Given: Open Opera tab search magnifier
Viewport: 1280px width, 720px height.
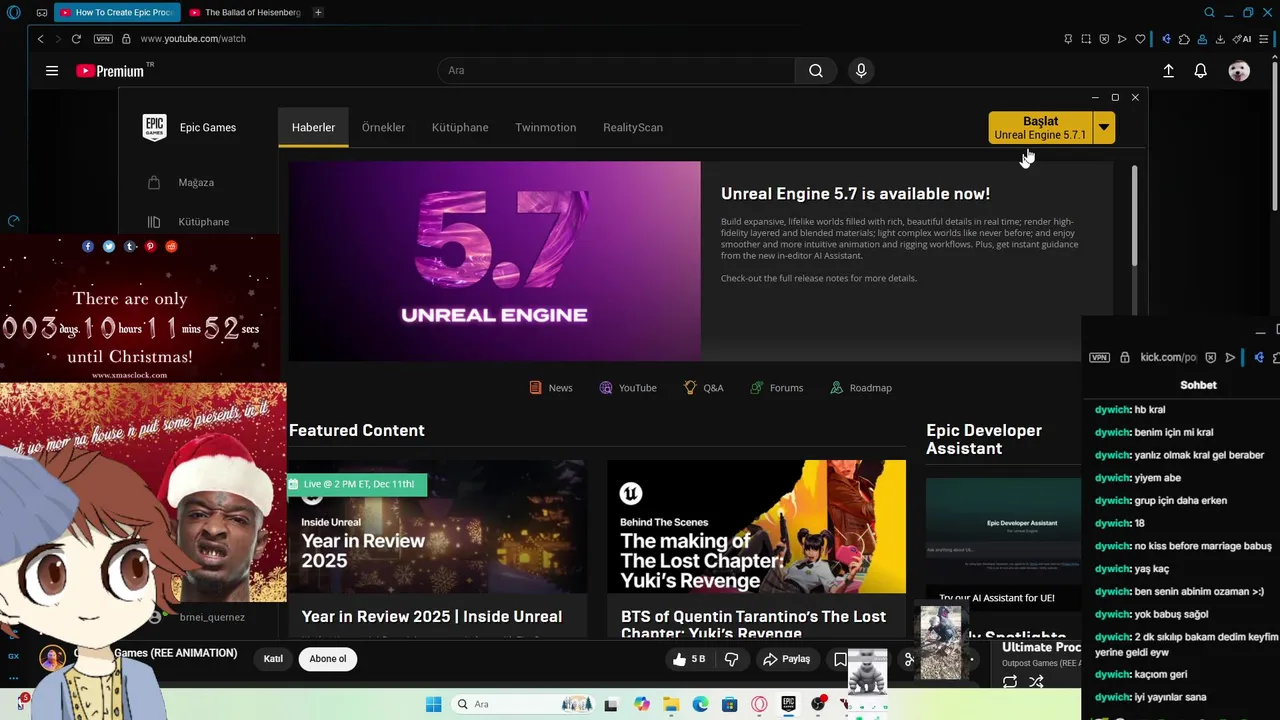Looking at the screenshot, I should tap(1209, 13).
